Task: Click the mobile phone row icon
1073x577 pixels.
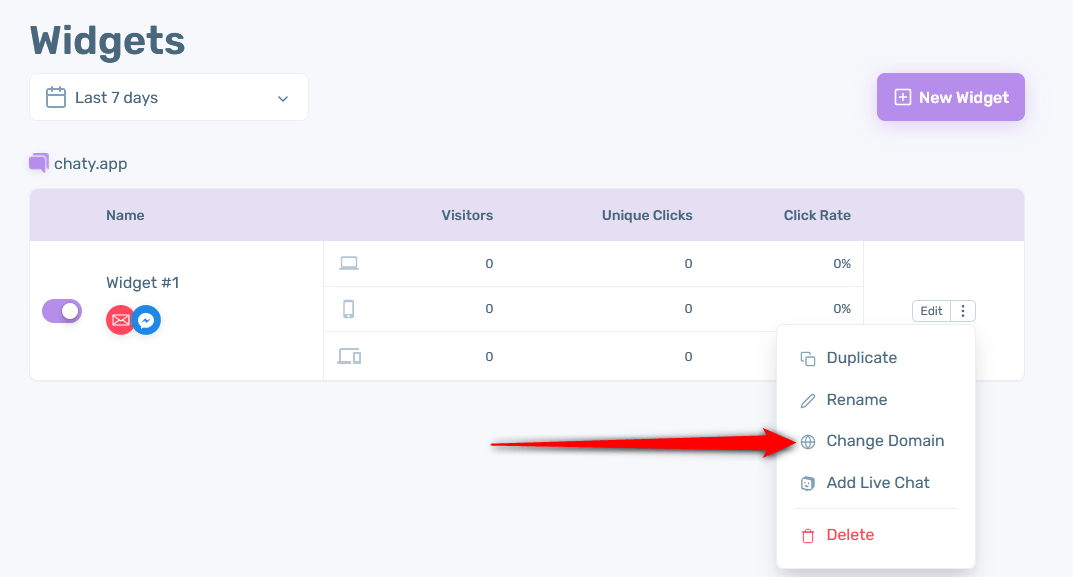Action: tap(349, 309)
